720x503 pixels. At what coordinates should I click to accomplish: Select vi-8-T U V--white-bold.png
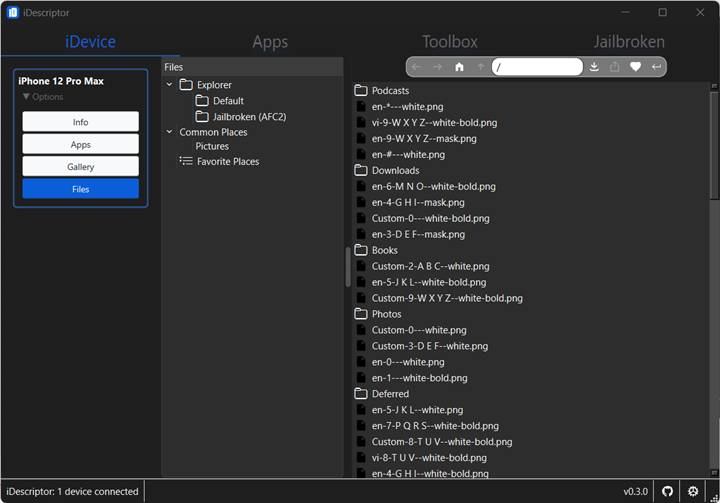click(429, 458)
